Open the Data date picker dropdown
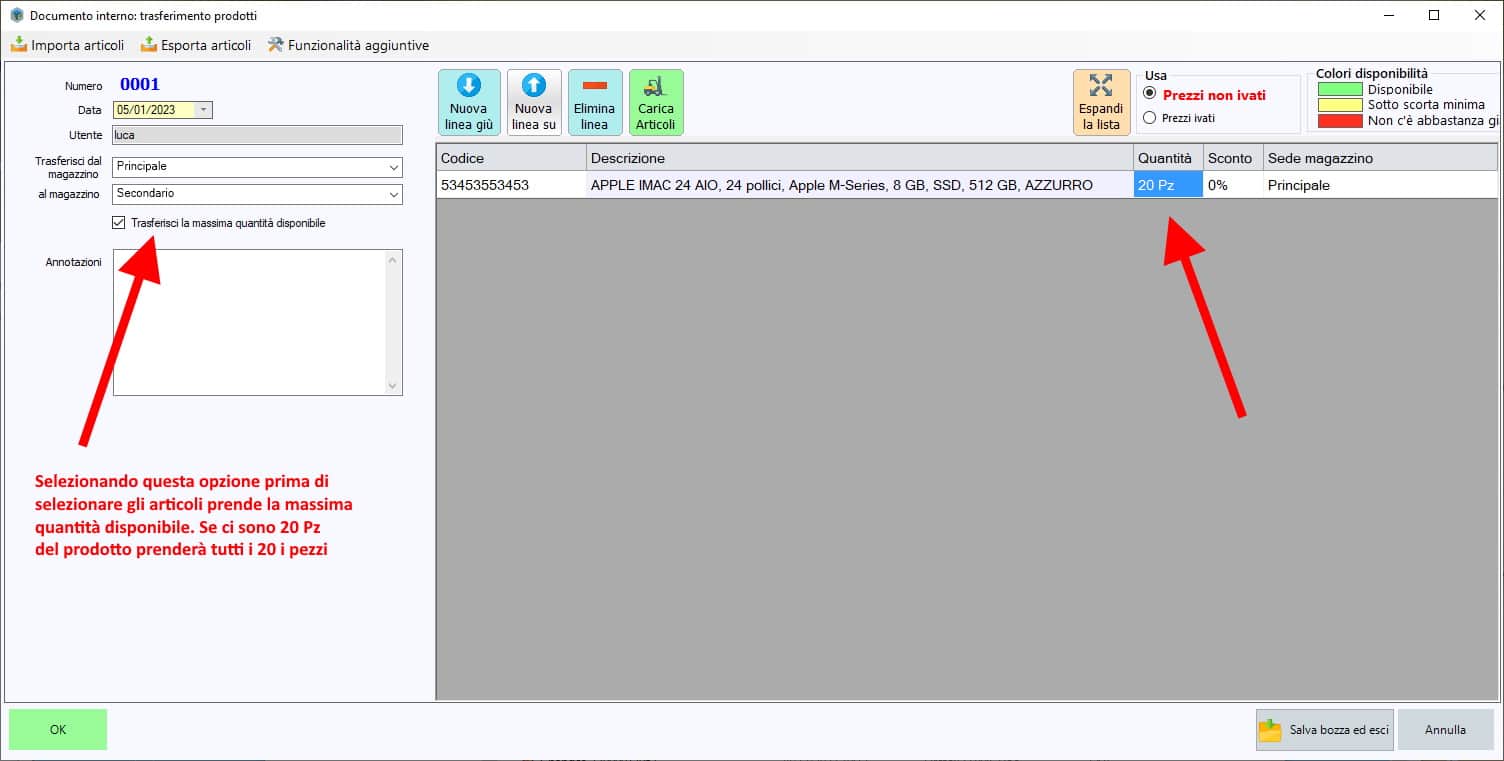This screenshot has height=761, width=1504. click(x=204, y=110)
